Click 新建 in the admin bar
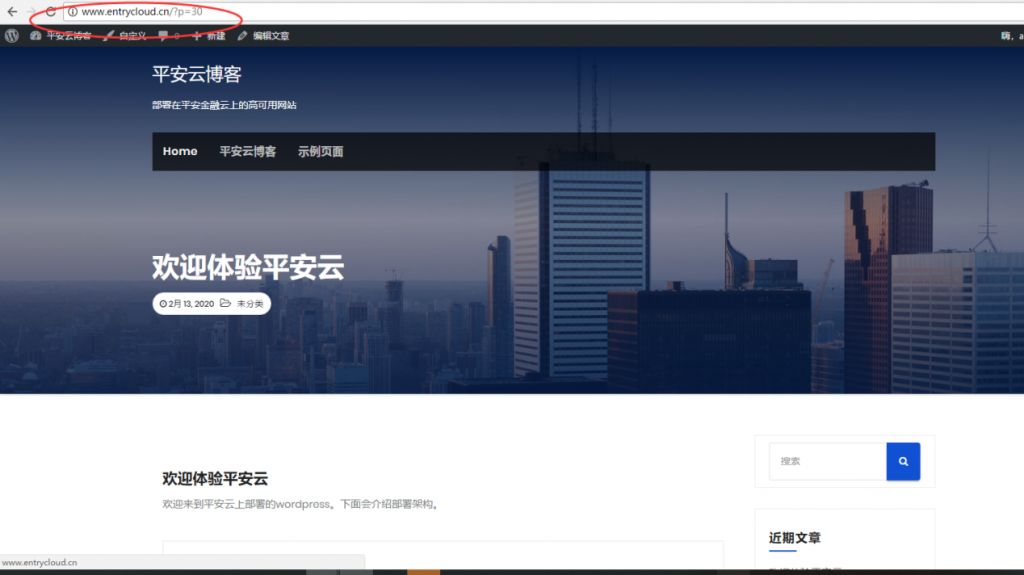The width and height of the screenshot is (1024, 575). [208, 36]
